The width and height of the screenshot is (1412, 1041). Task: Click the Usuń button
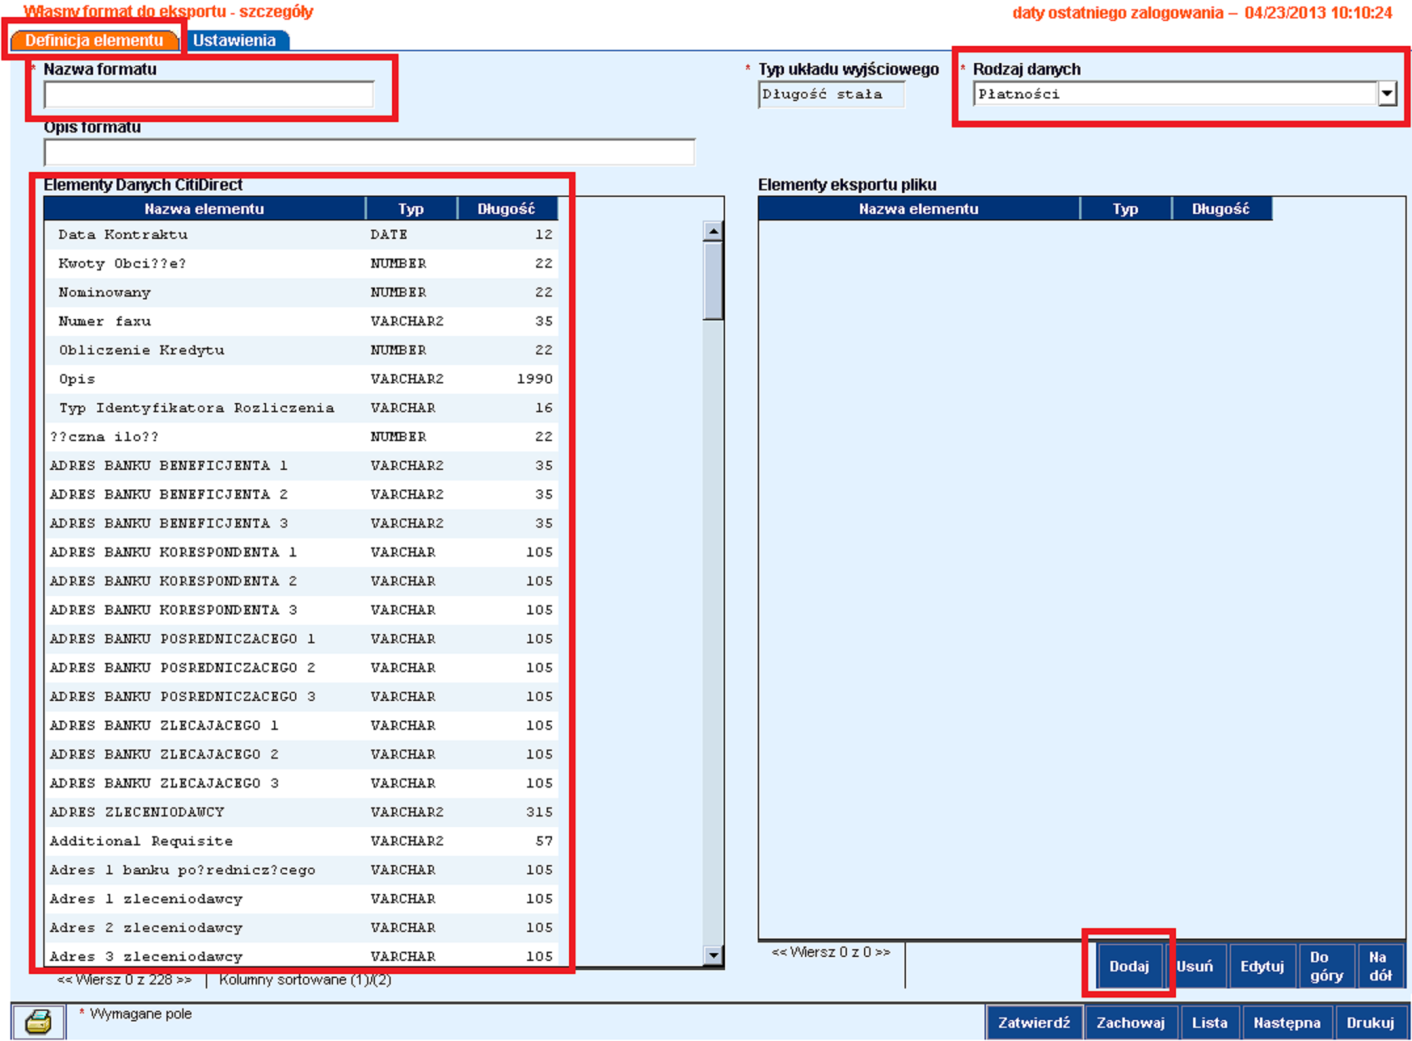tap(1195, 966)
